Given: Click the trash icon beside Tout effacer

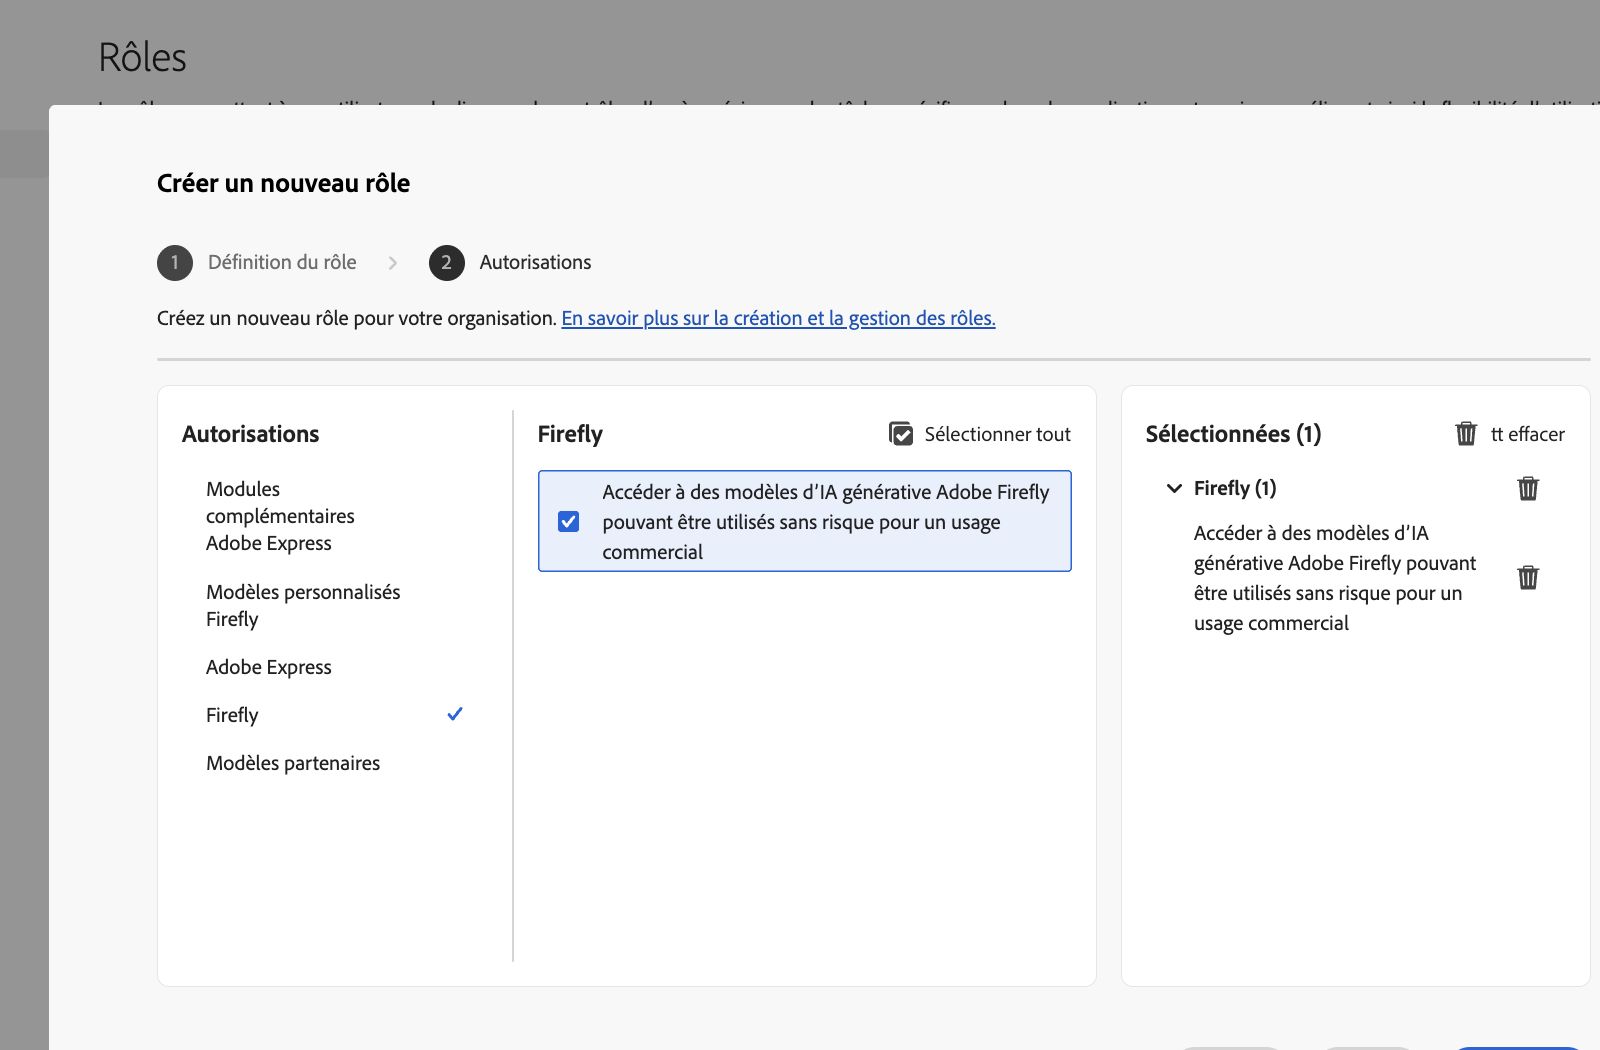Looking at the screenshot, I should 1466,433.
